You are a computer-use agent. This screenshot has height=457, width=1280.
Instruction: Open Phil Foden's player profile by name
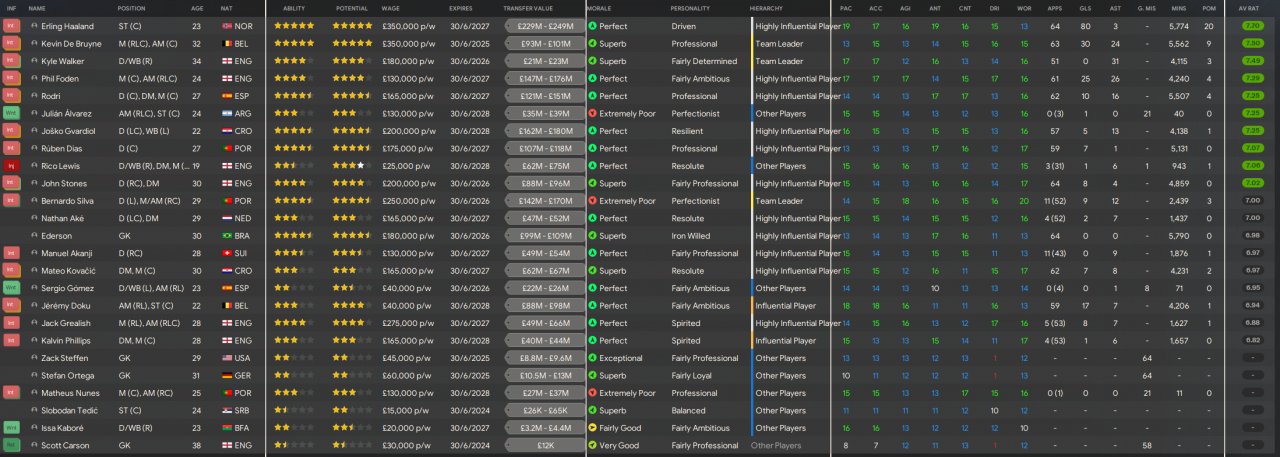pyautogui.click(x=60, y=78)
